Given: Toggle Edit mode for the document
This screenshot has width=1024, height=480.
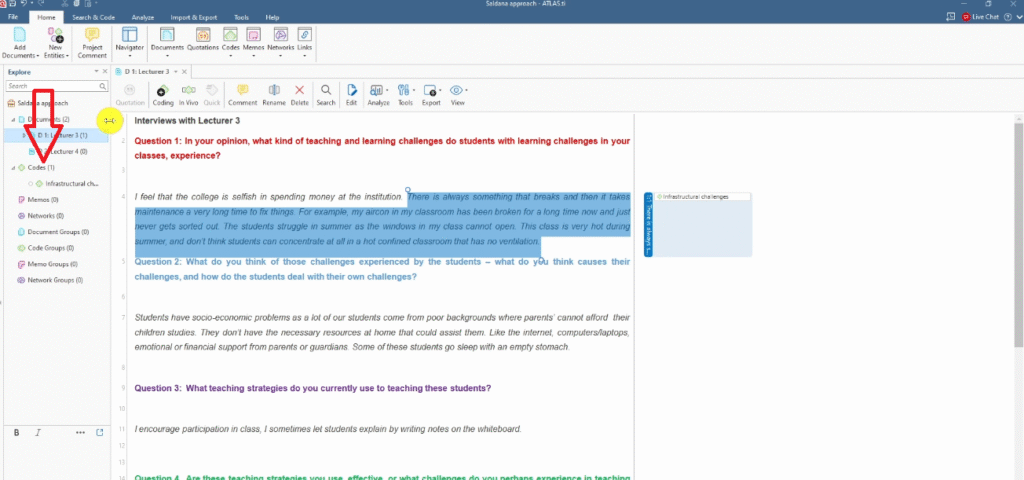Looking at the screenshot, I should click(351, 93).
